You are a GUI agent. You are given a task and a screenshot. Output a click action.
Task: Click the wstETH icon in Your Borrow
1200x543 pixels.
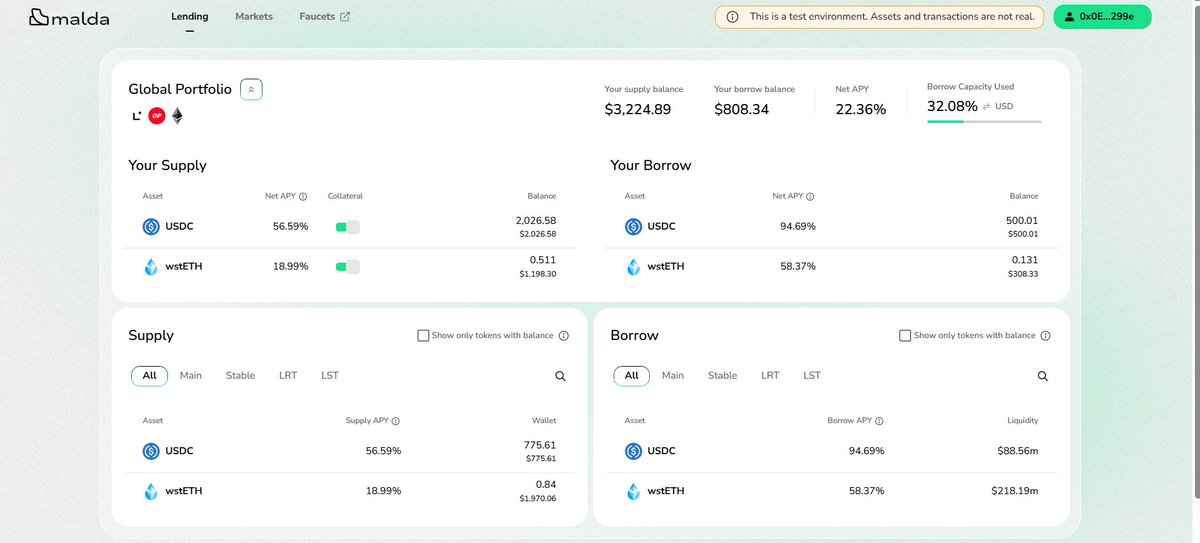click(x=633, y=267)
